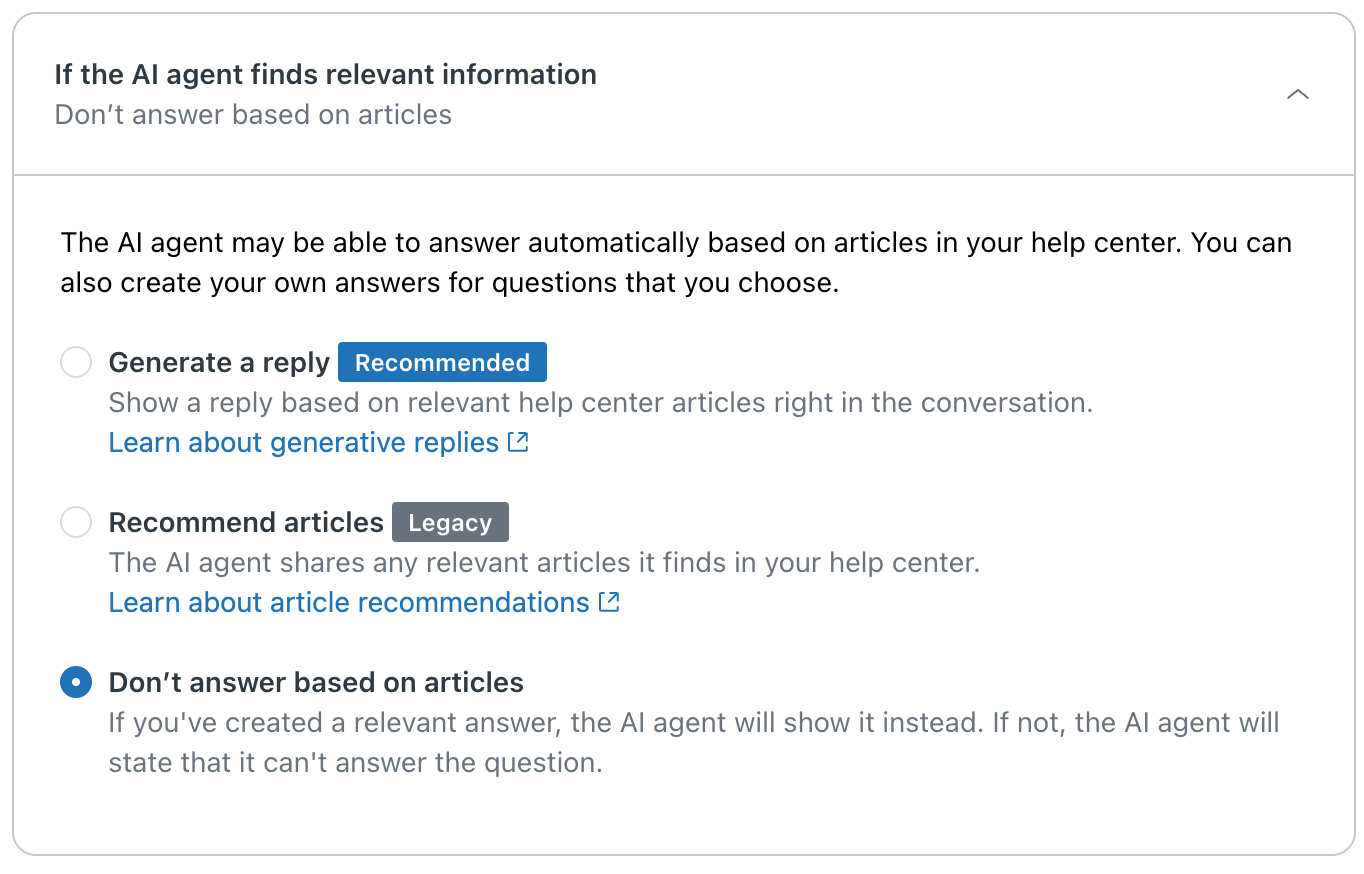Click the blue Recommended badge
The image size is (1364, 874).
(x=442, y=362)
